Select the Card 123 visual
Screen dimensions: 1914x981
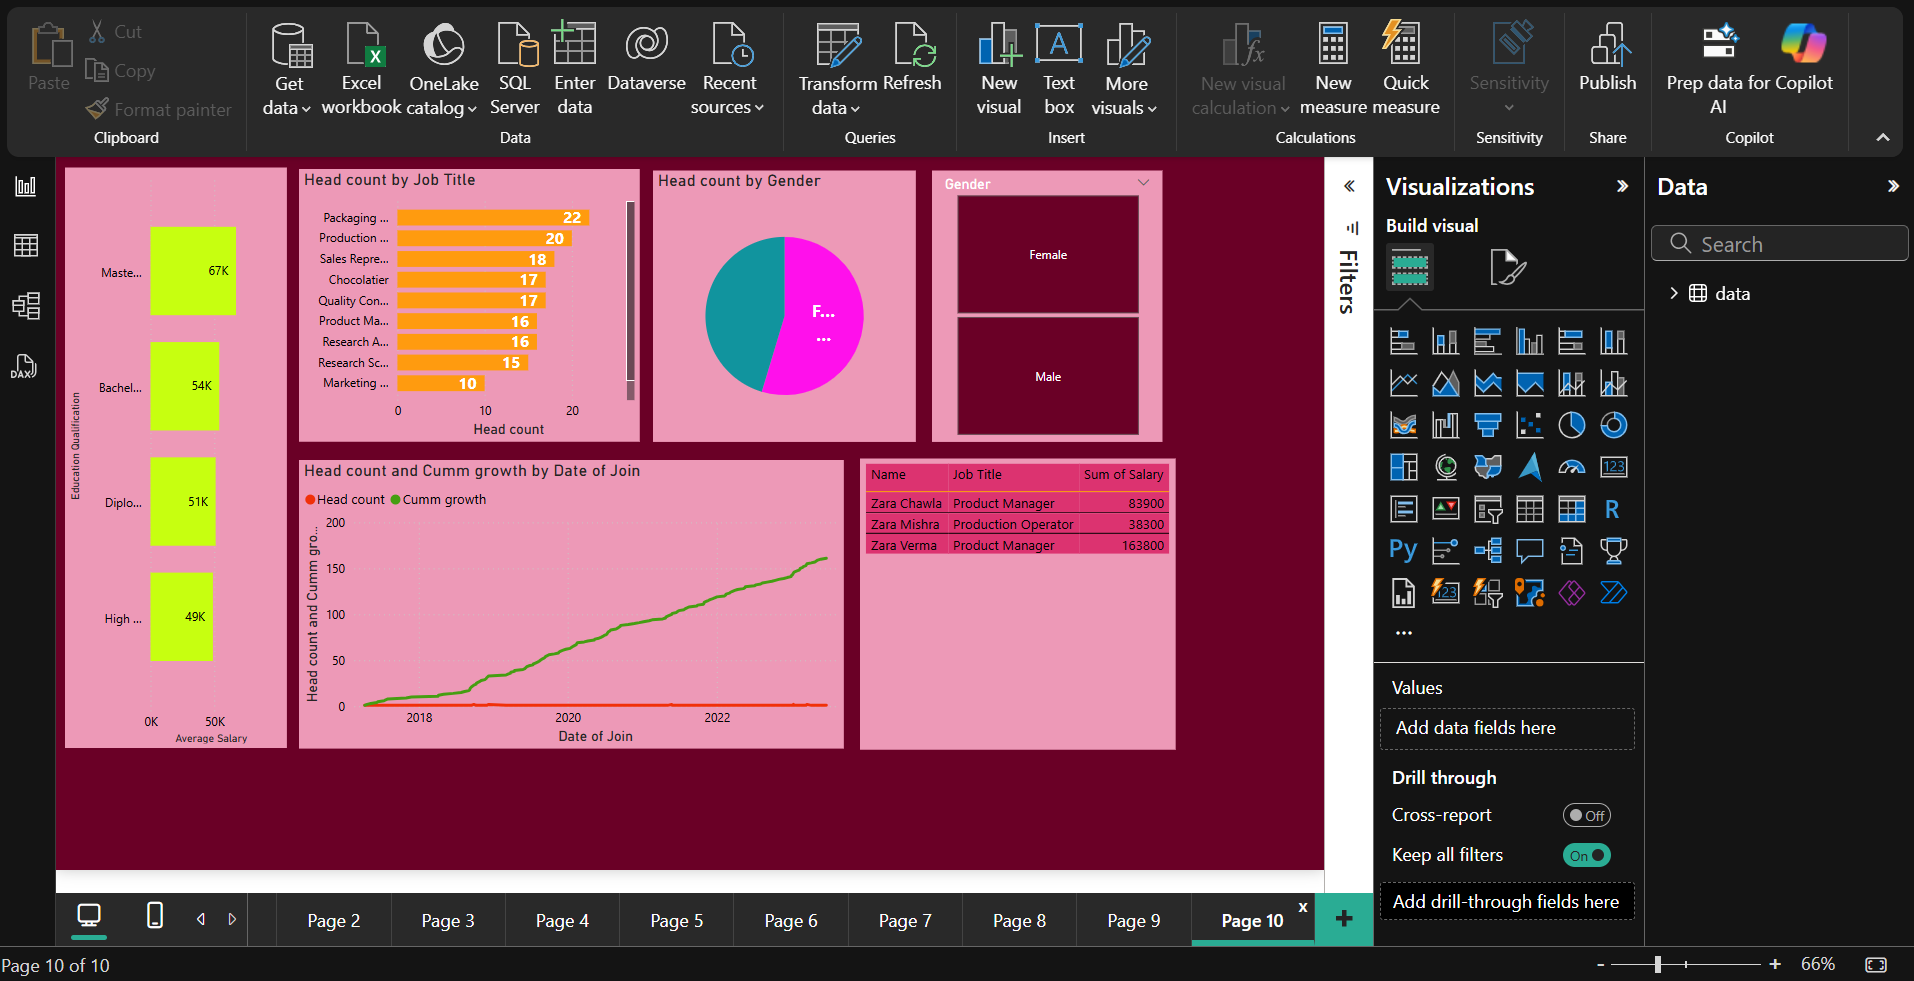pos(1613,468)
